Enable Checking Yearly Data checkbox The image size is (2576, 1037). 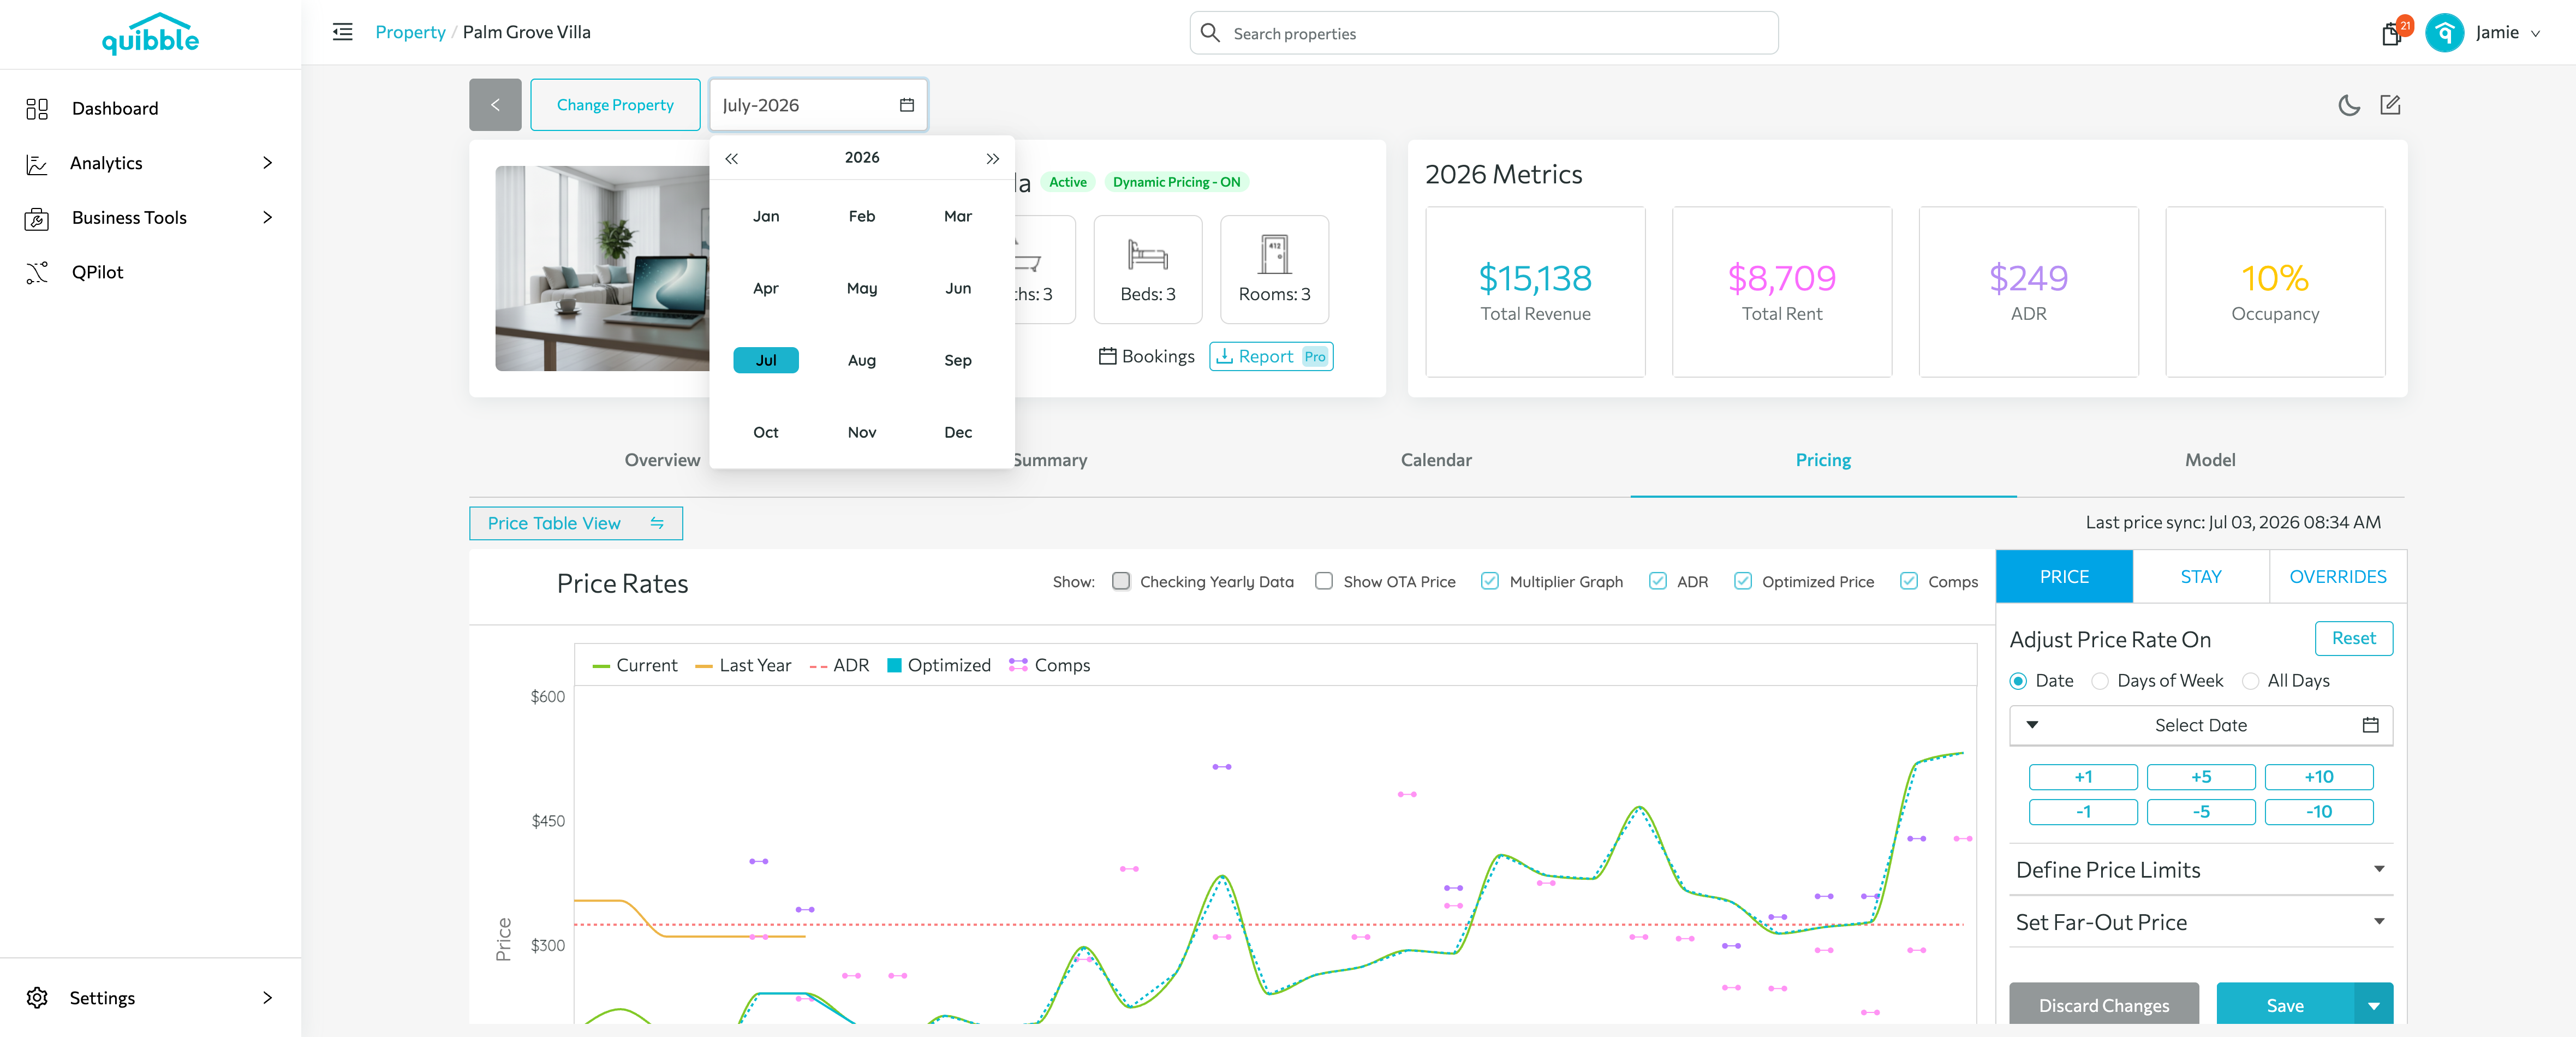click(1121, 581)
